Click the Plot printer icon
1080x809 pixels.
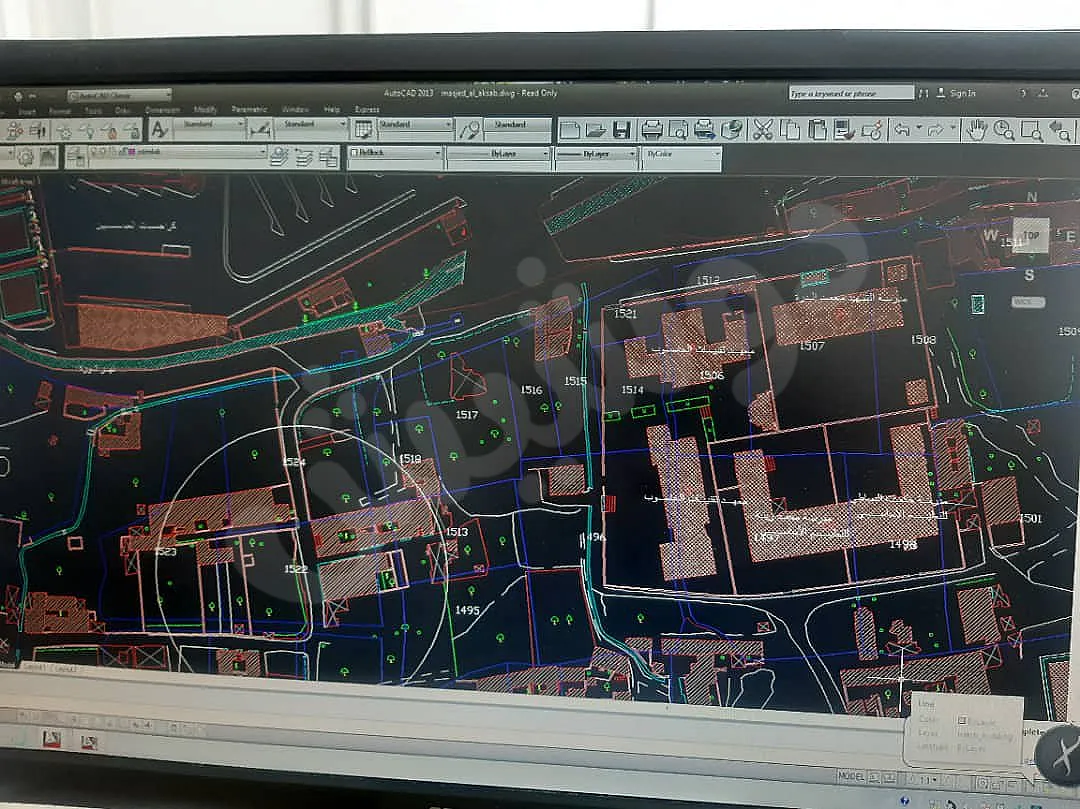[x=651, y=129]
